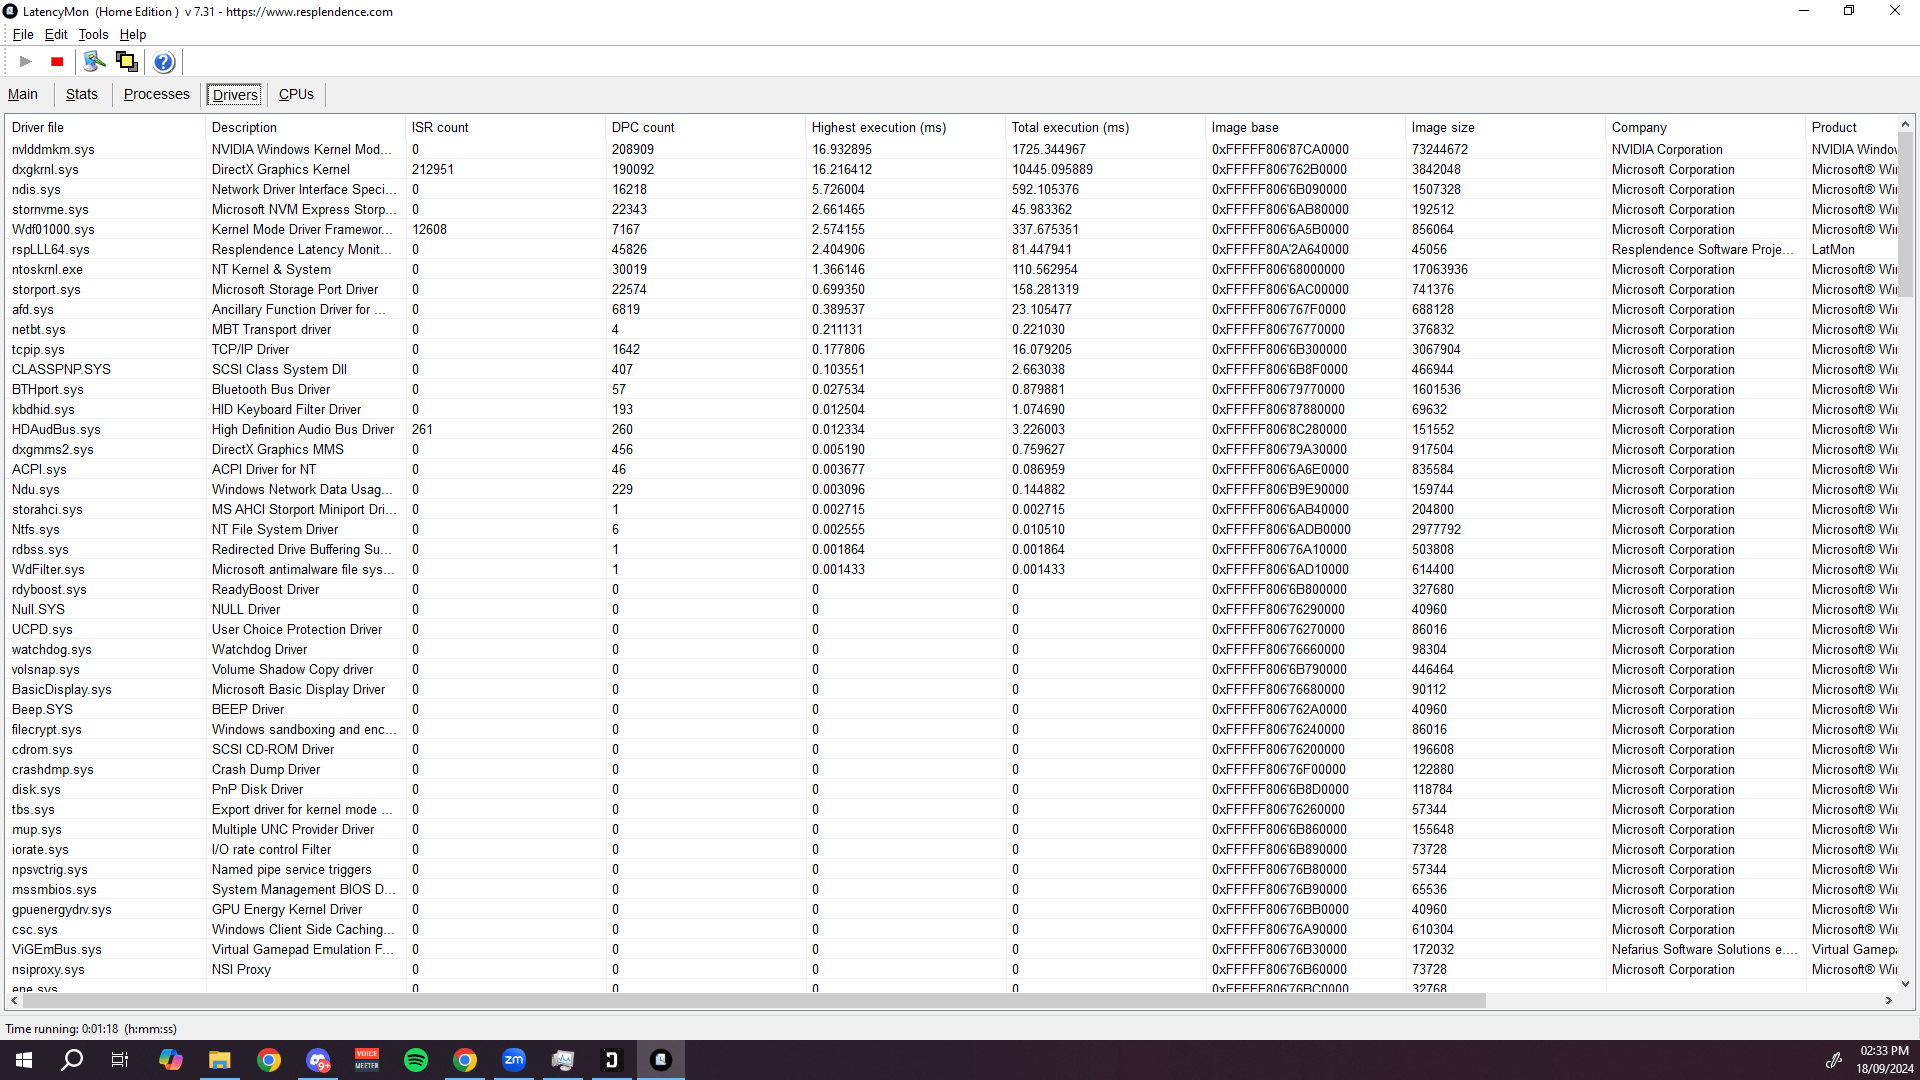Open Spotify from the taskbar

point(416,1060)
